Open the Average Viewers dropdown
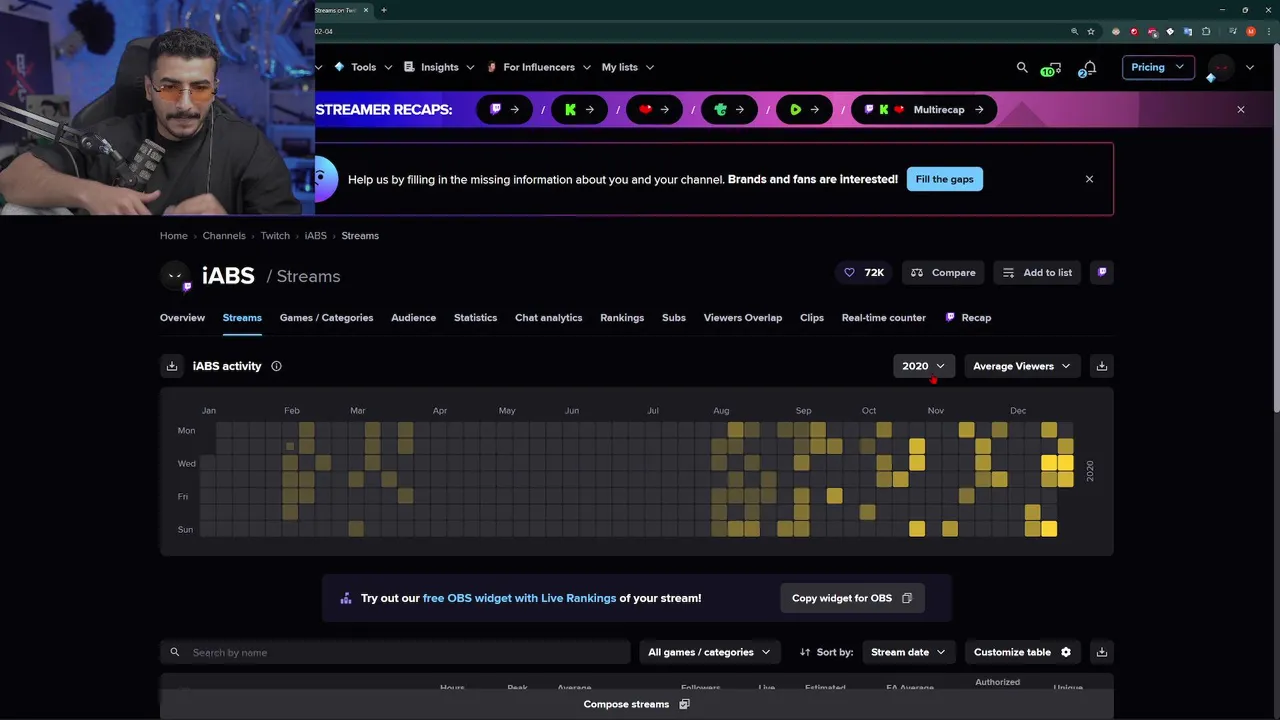Image resolution: width=1280 pixels, height=720 pixels. click(x=1022, y=366)
